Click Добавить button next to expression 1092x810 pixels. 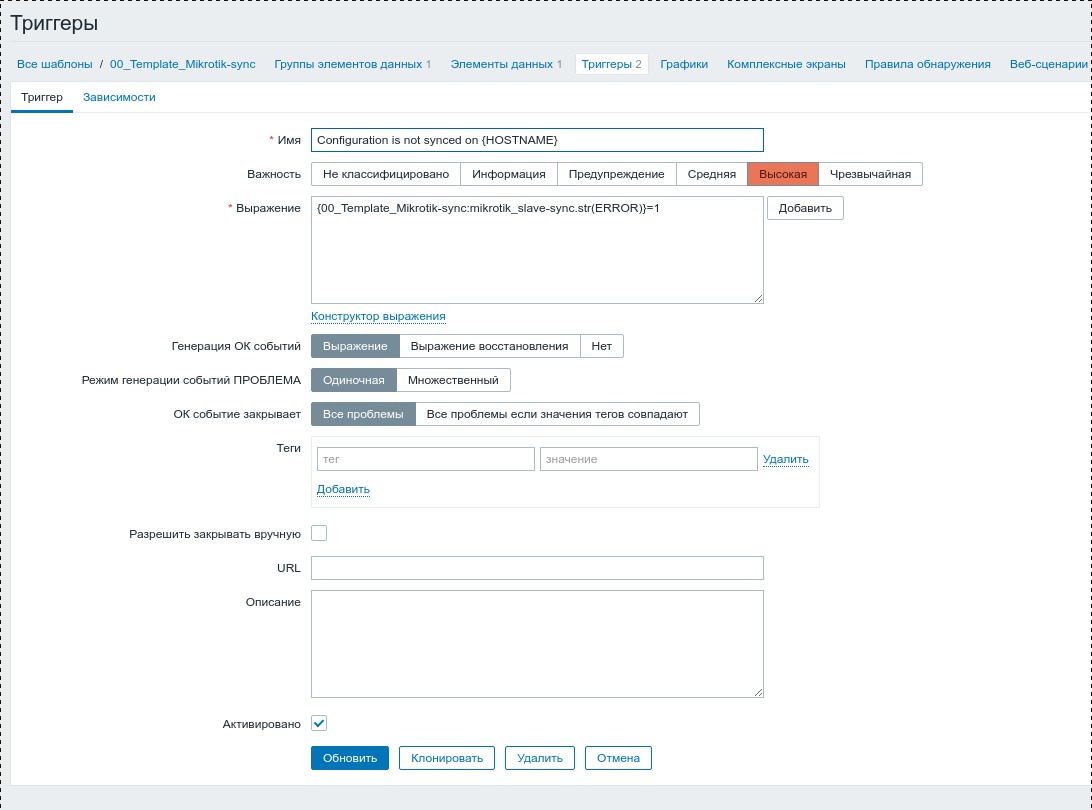[805, 208]
